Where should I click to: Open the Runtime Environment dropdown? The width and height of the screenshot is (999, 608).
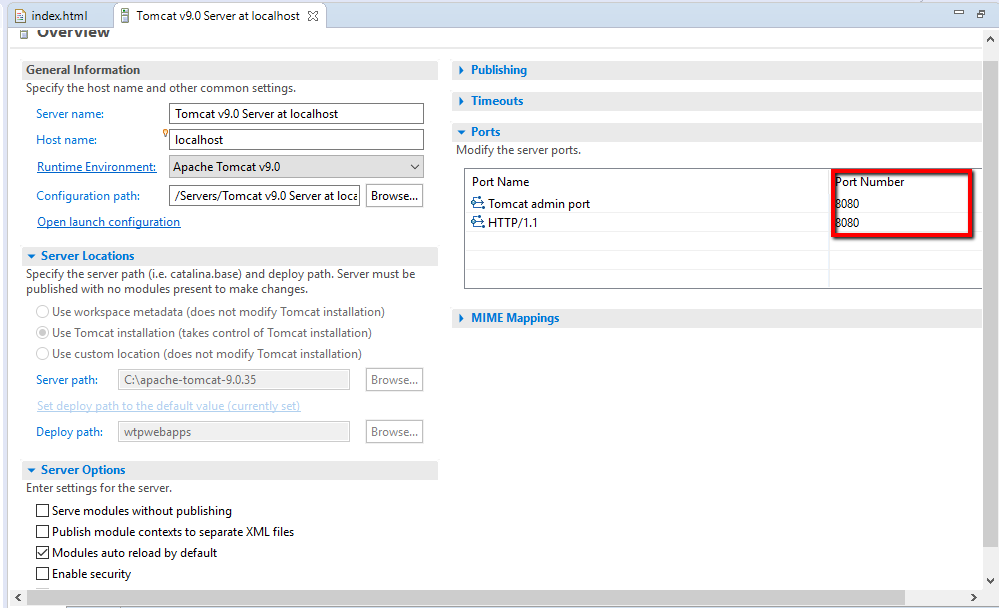[296, 167]
